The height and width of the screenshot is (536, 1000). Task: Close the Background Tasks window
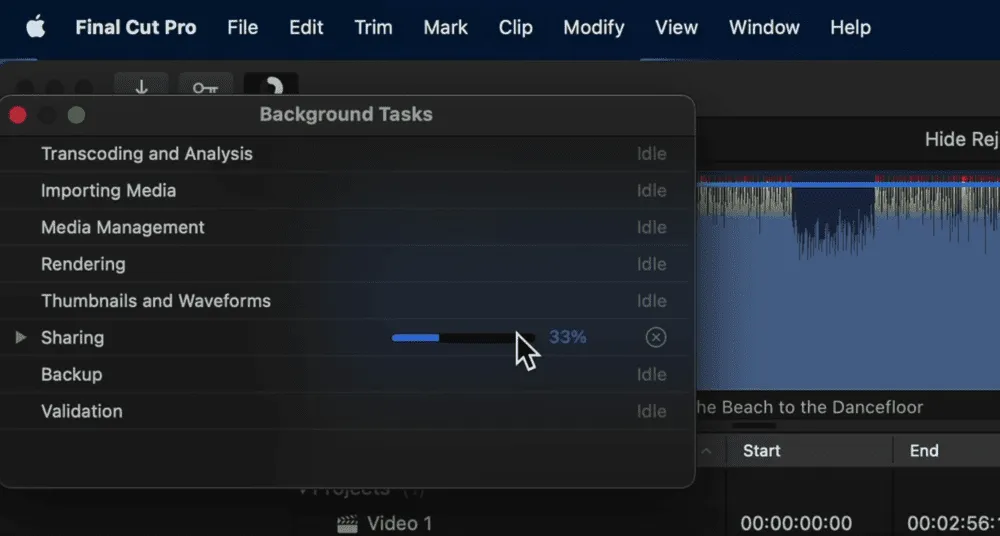(18, 115)
